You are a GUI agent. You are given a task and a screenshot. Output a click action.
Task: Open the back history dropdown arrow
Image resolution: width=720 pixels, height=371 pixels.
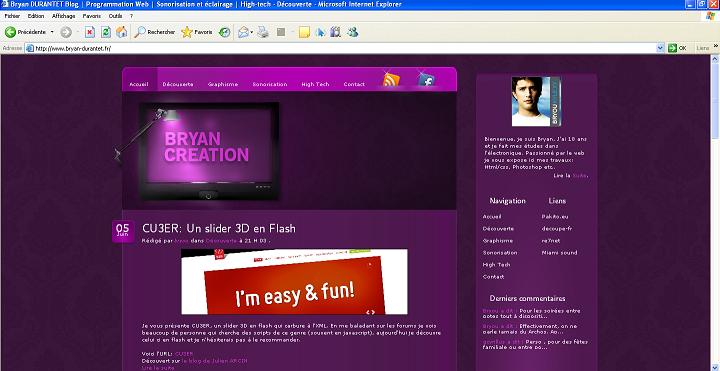click(52, 32)
